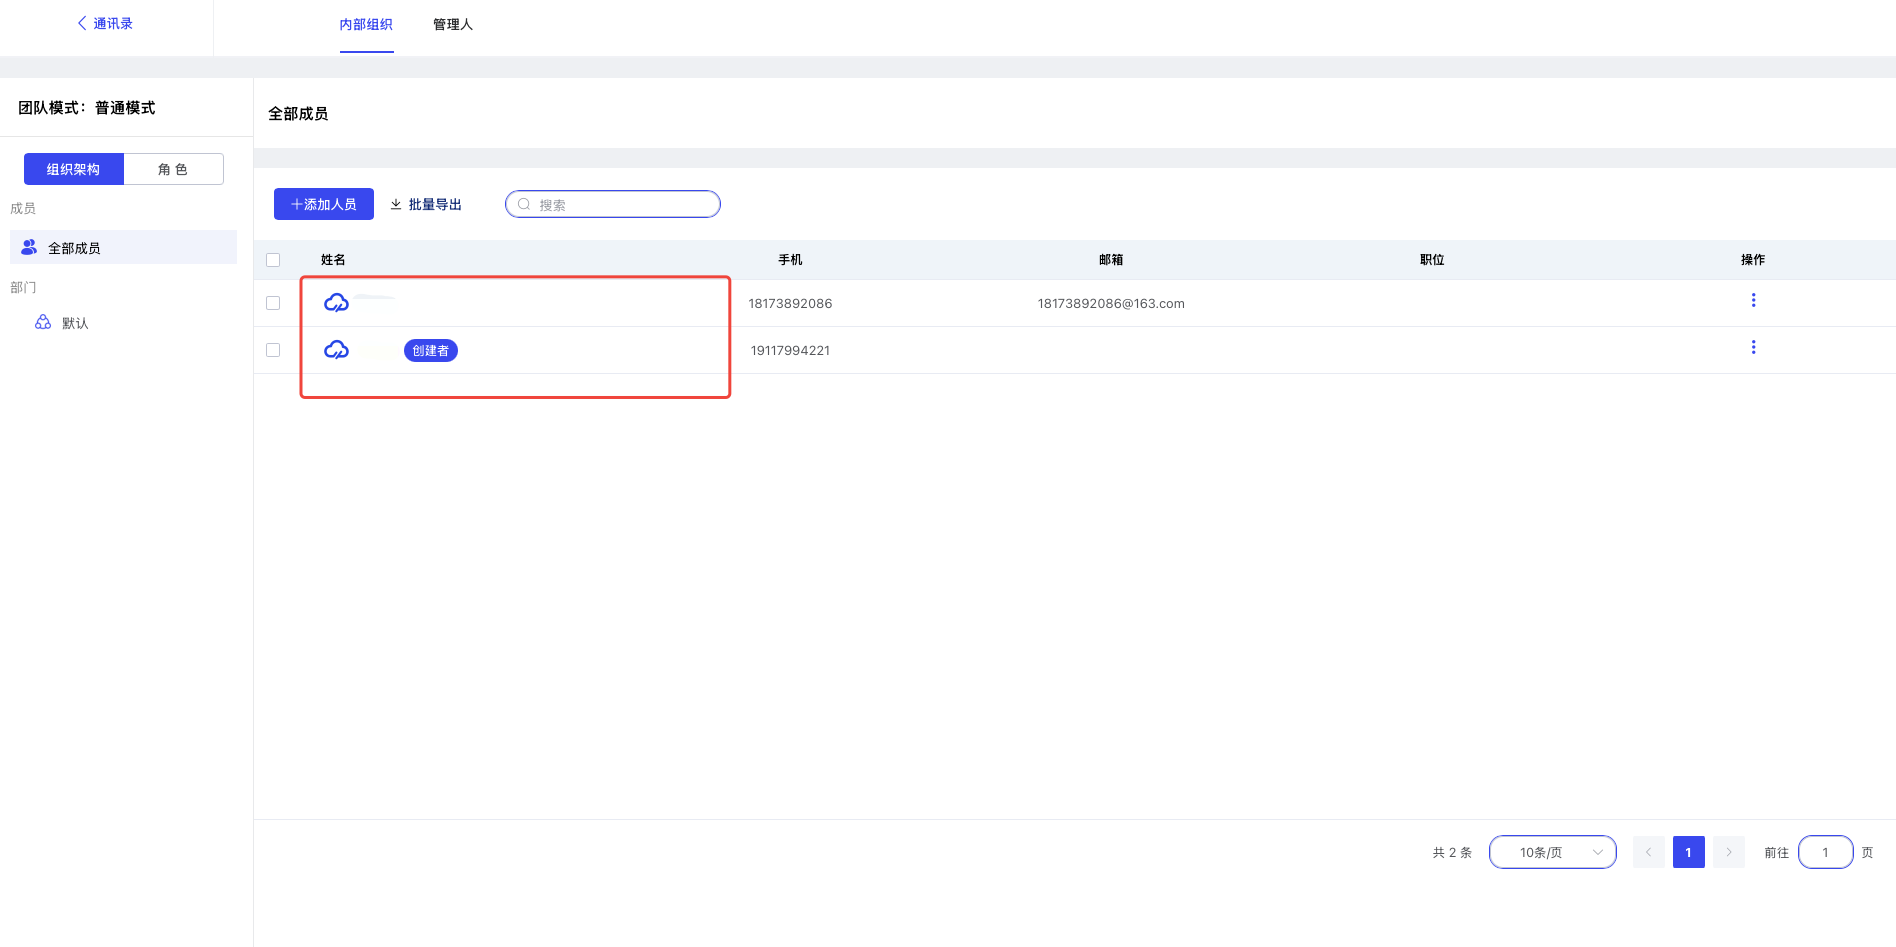
Task: Open the 10条/页 page size dropdown
Action: [x=1552, y=852]
